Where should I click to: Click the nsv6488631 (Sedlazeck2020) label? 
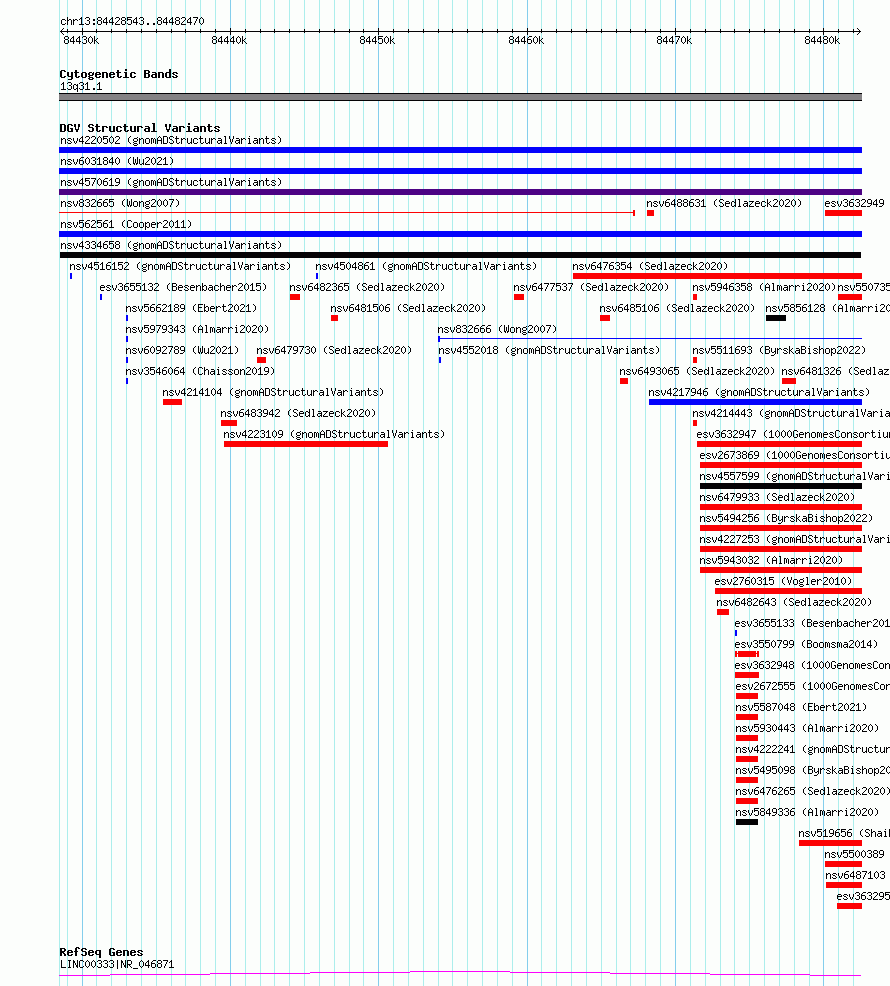pos(725,203)
